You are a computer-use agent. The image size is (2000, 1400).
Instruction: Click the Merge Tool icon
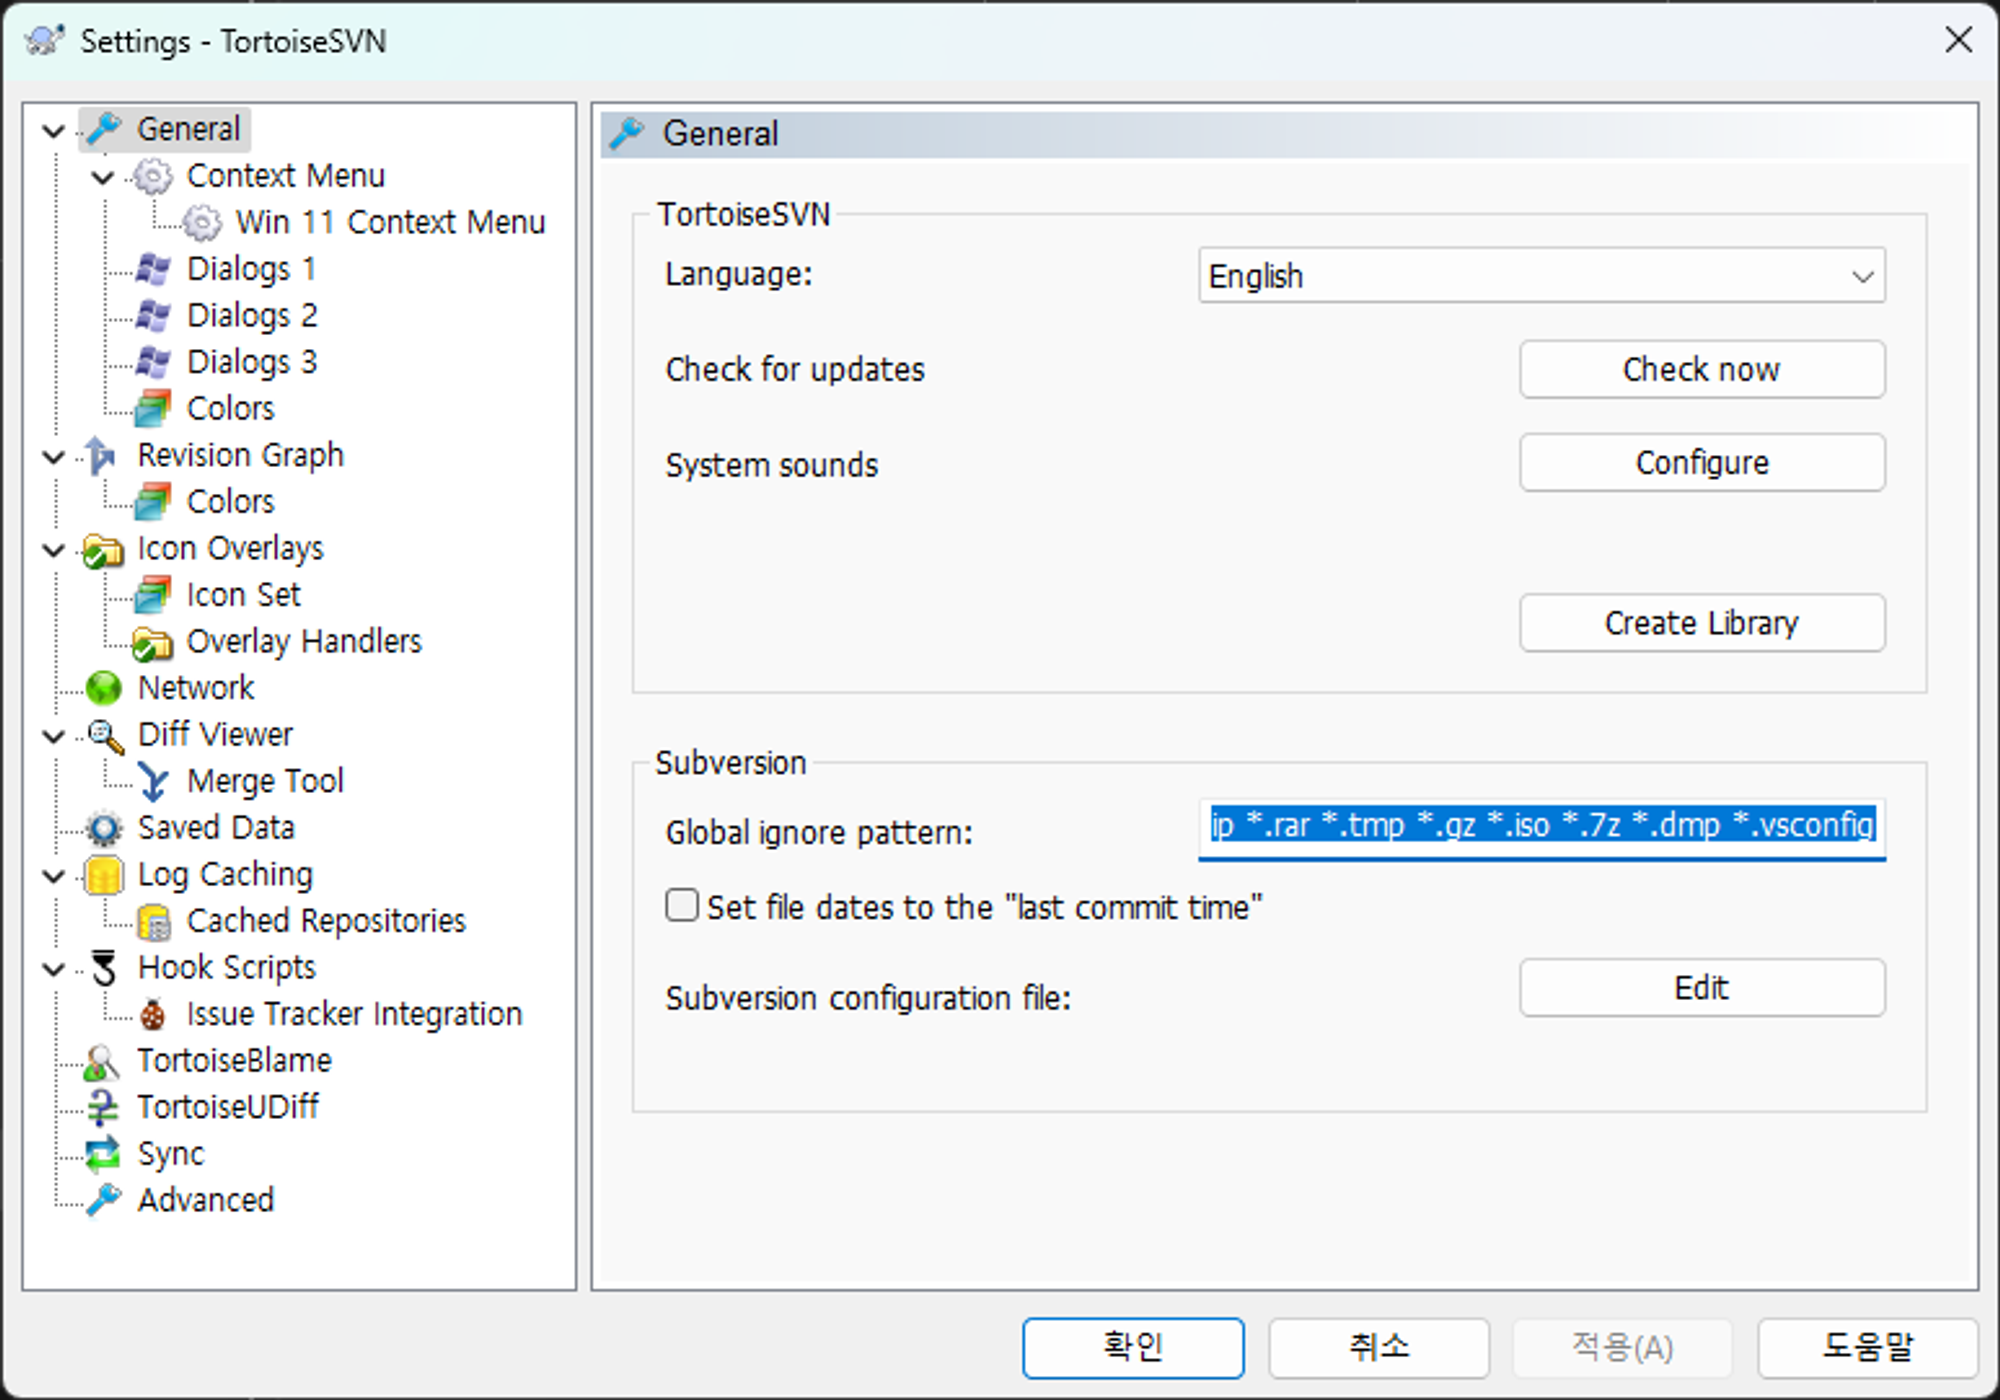[x=153, y=781]
